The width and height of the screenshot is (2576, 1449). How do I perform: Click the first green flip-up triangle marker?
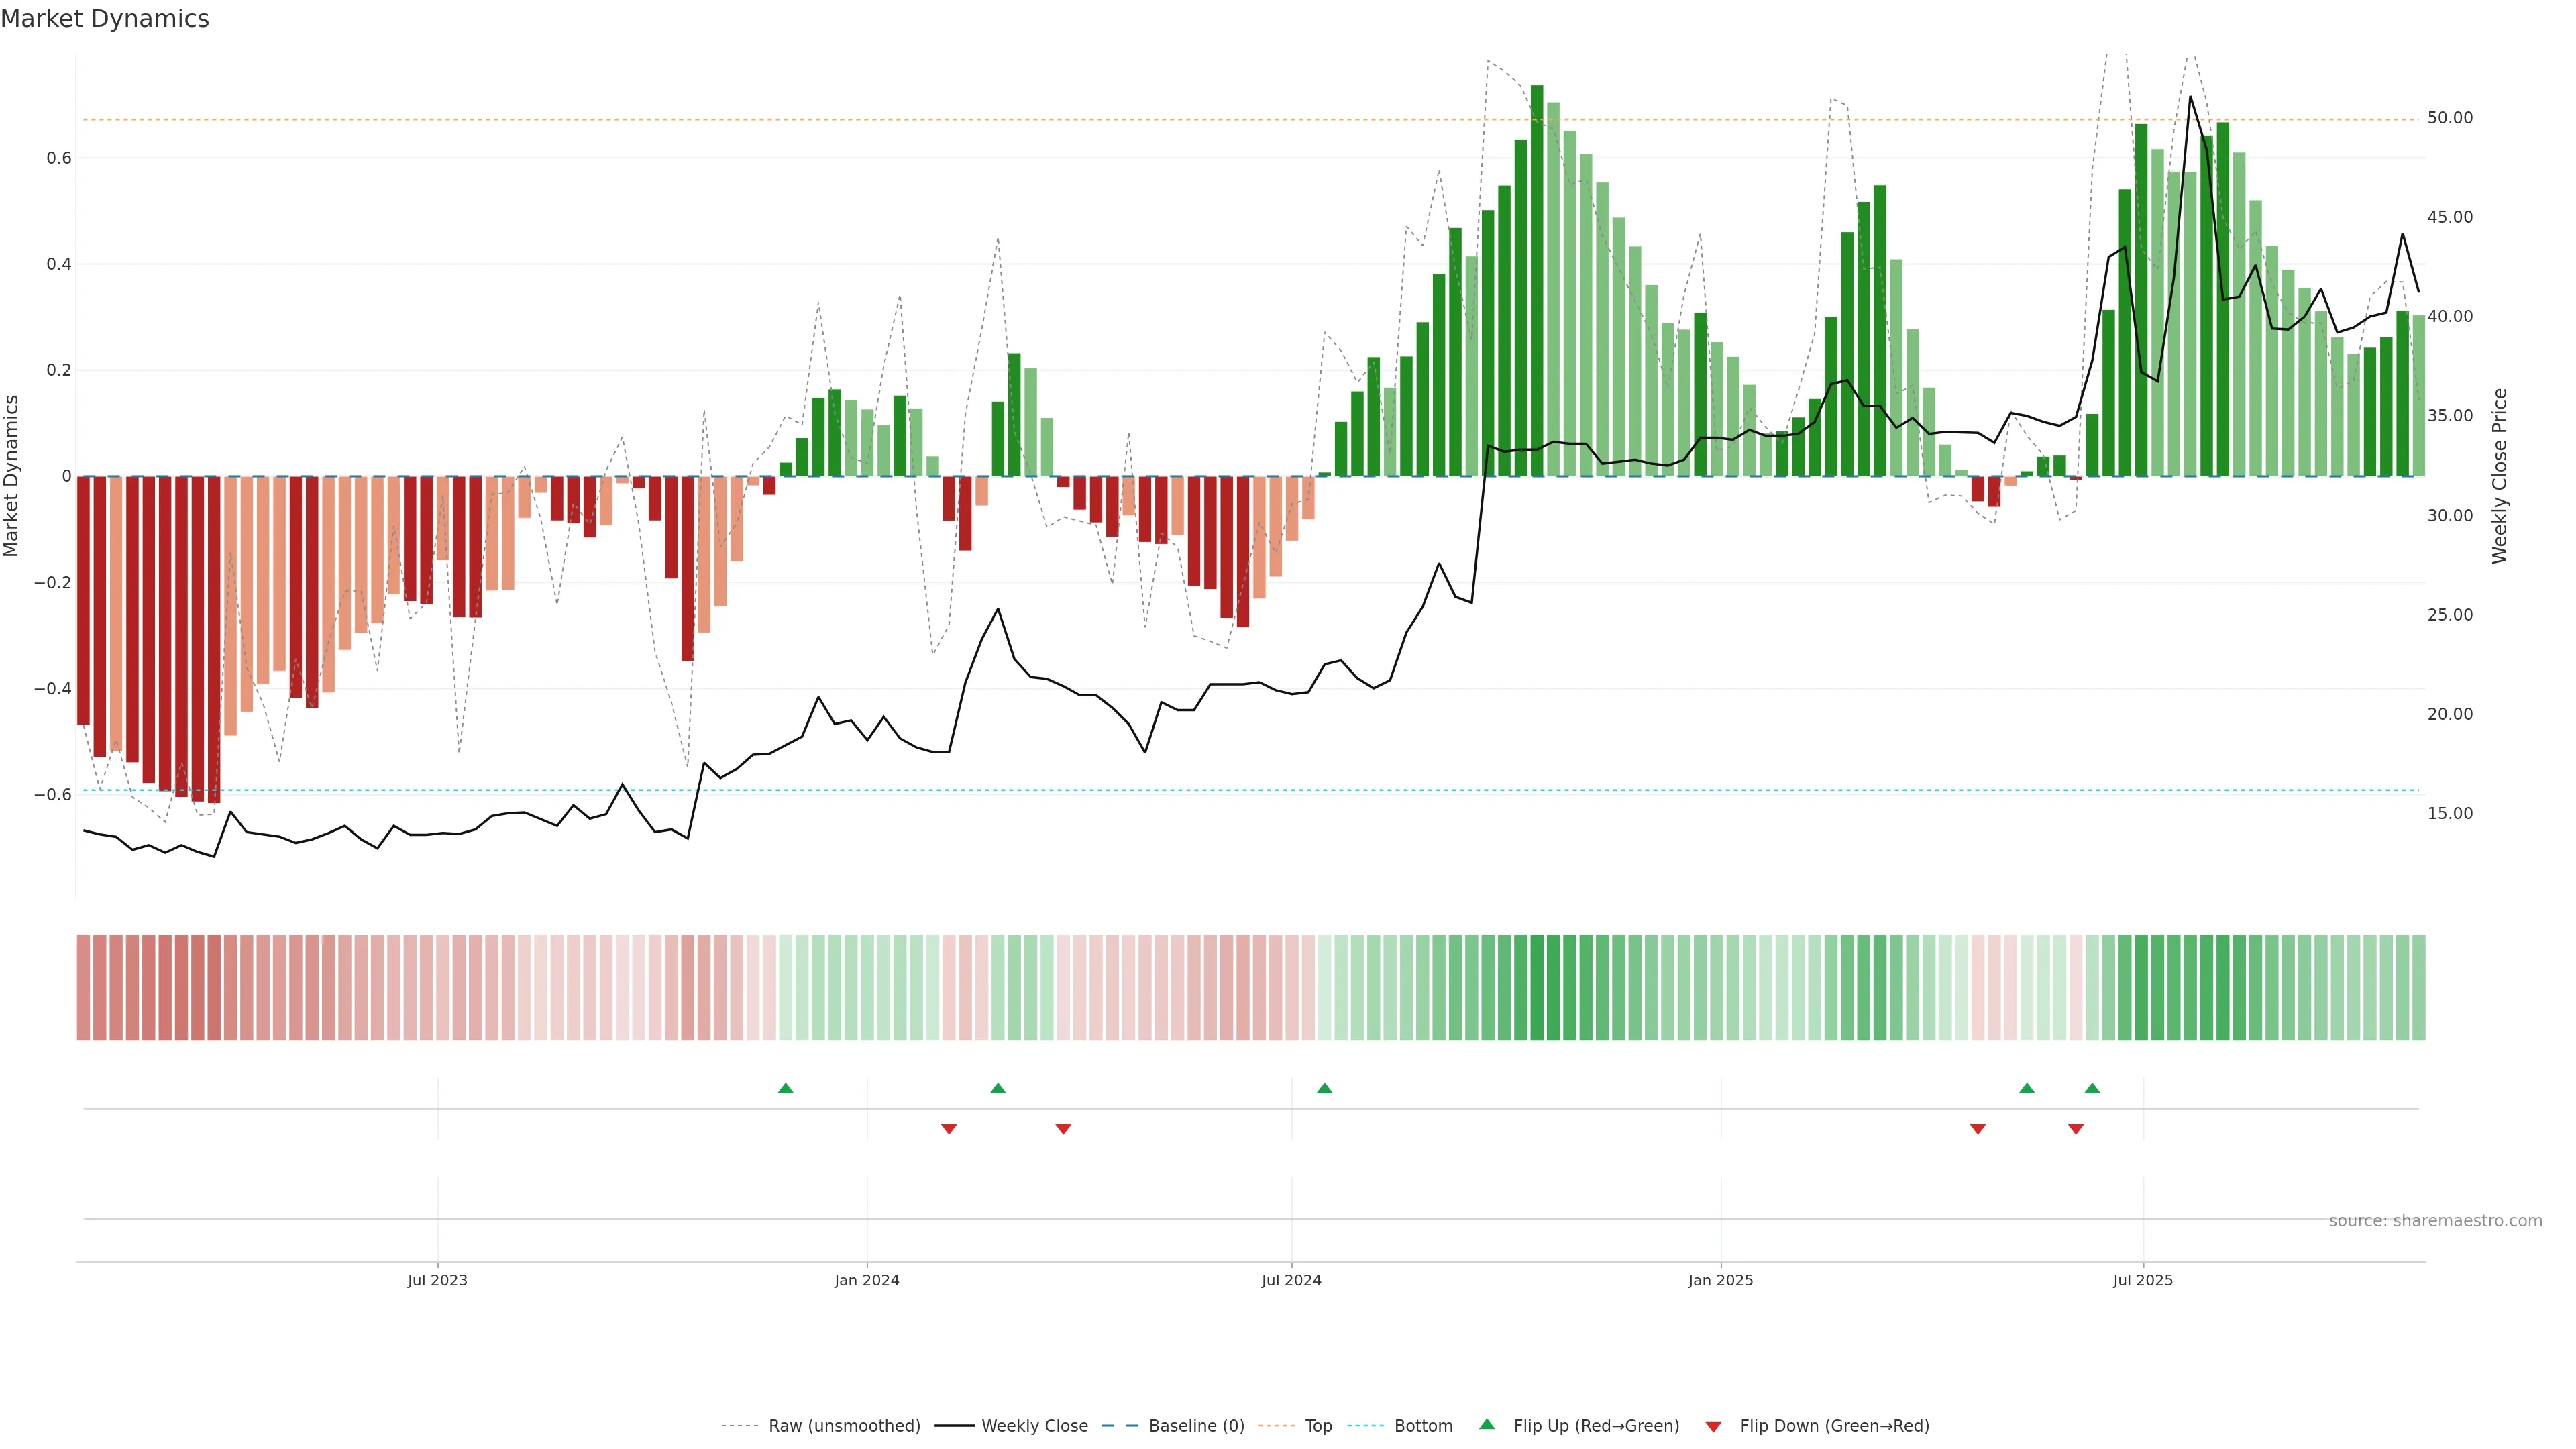coord(785,1088)
